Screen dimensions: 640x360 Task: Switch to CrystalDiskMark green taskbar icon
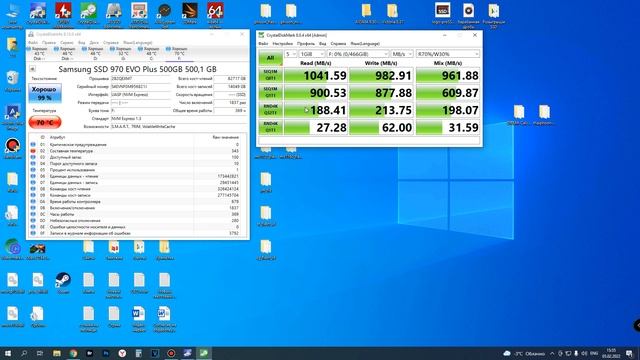[x=204, y=353]
